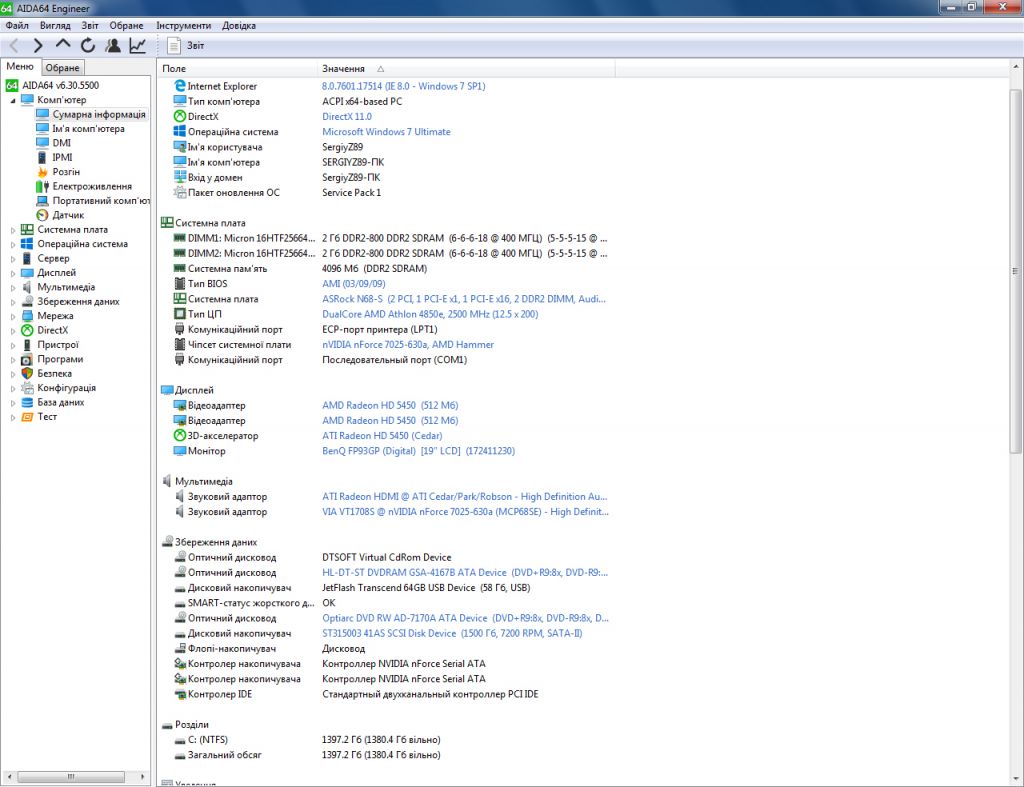
Task: Click the shield icon beside Безпека
Action: pyautogui.click(x=27, y=373)
